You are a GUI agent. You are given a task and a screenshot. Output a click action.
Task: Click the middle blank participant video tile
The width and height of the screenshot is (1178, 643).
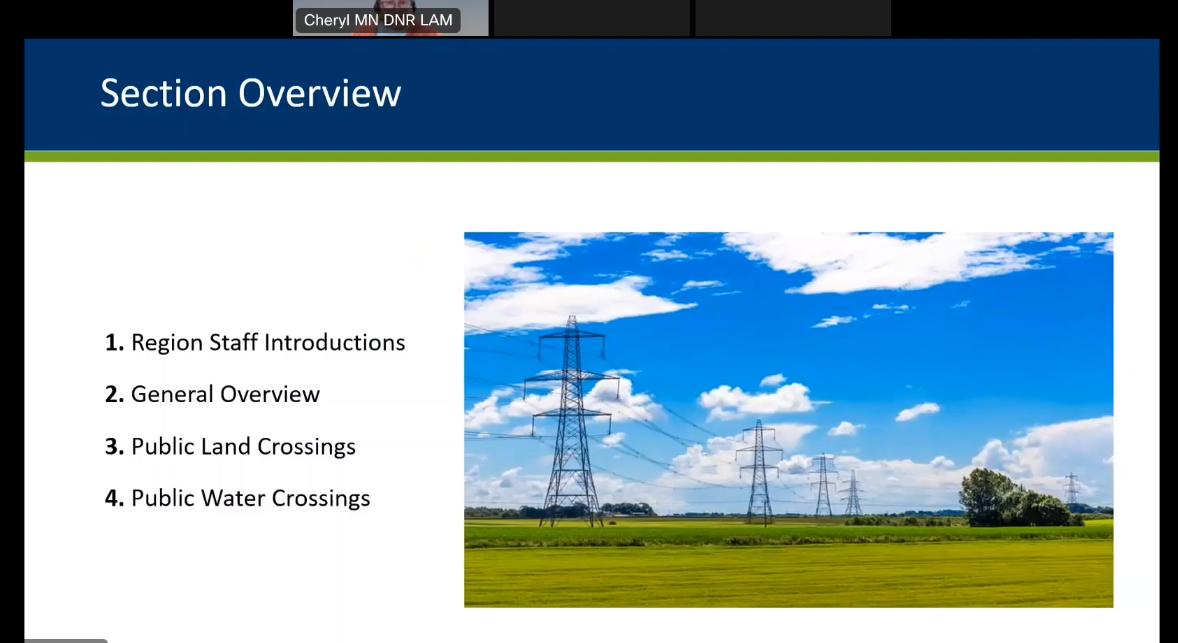591,18
